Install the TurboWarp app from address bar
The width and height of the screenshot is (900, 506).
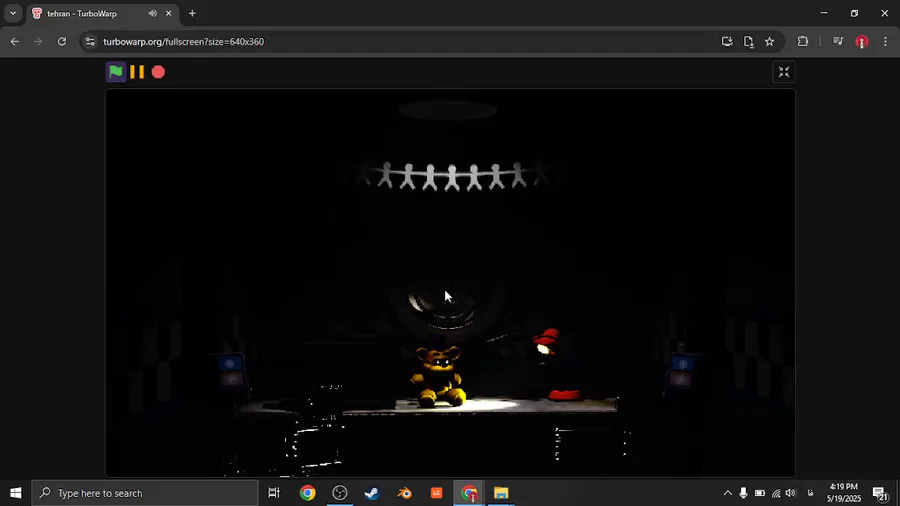click(727, 41)
